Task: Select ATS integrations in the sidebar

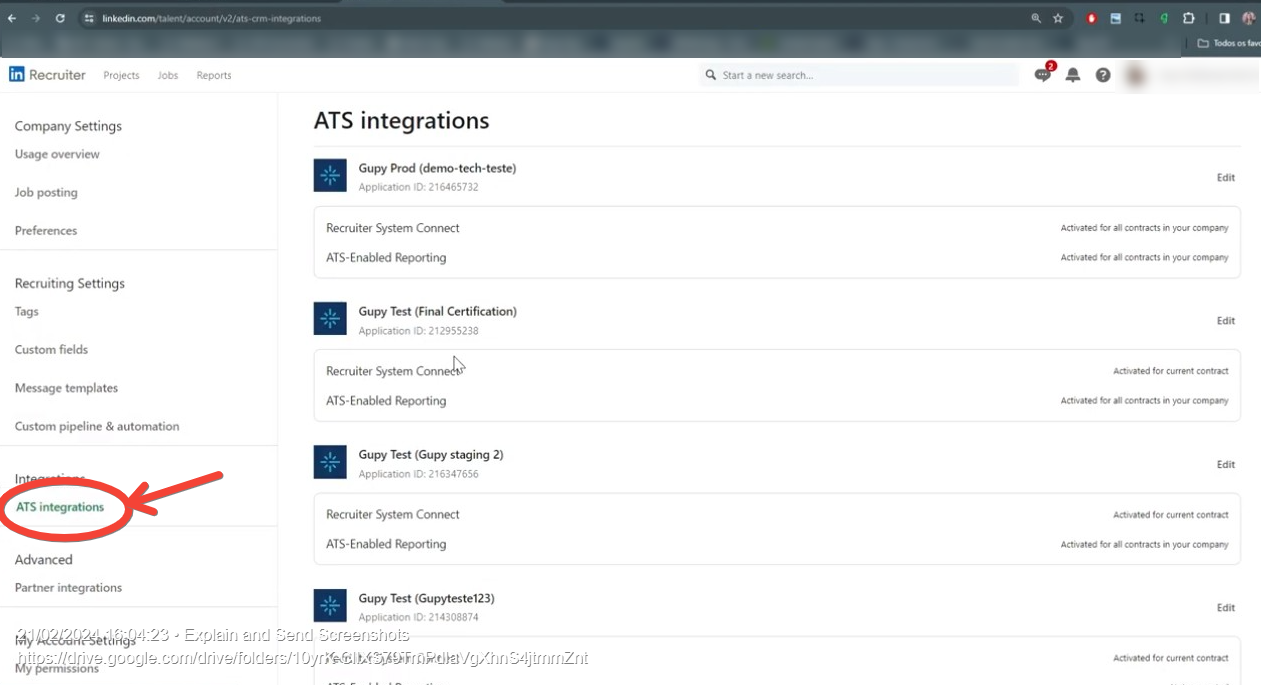Action: click(60, 507)
